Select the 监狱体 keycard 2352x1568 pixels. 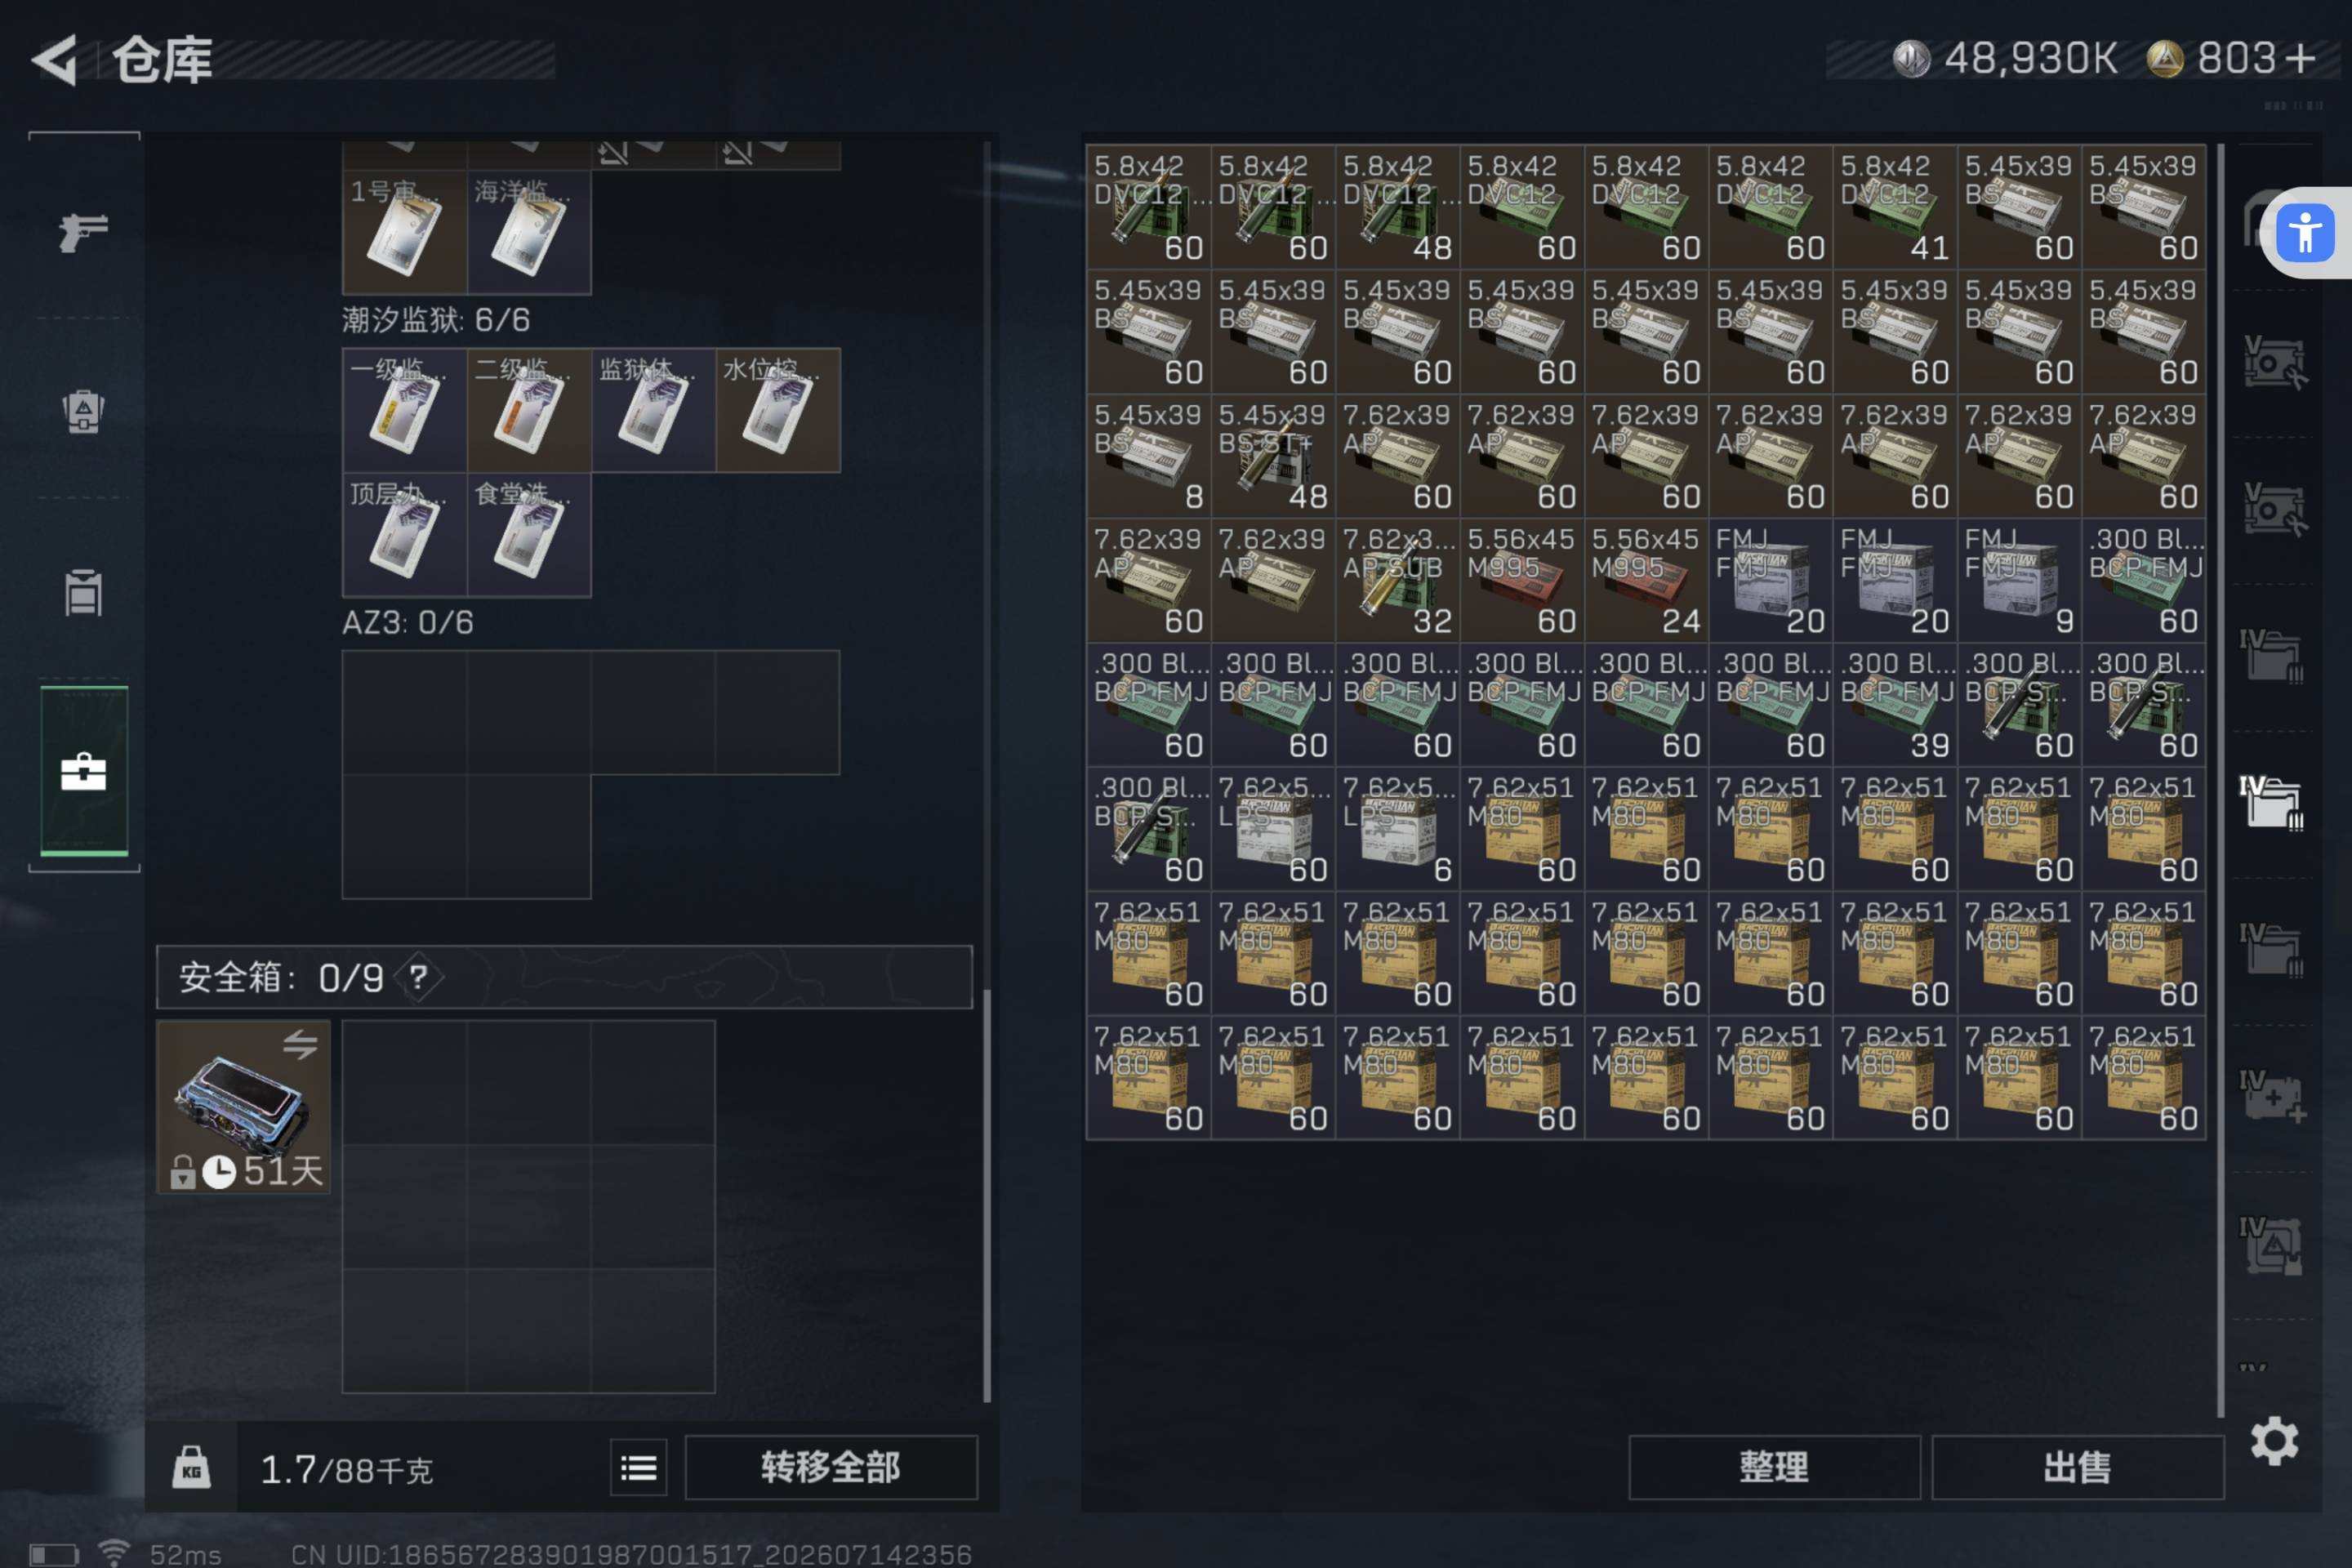[654, 410]
